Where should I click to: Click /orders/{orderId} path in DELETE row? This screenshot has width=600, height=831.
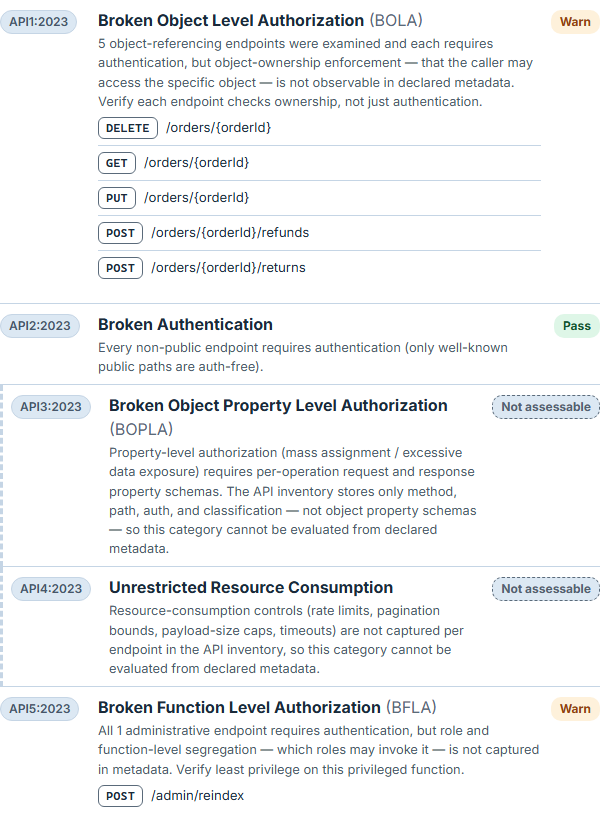(x=218, y=128)
